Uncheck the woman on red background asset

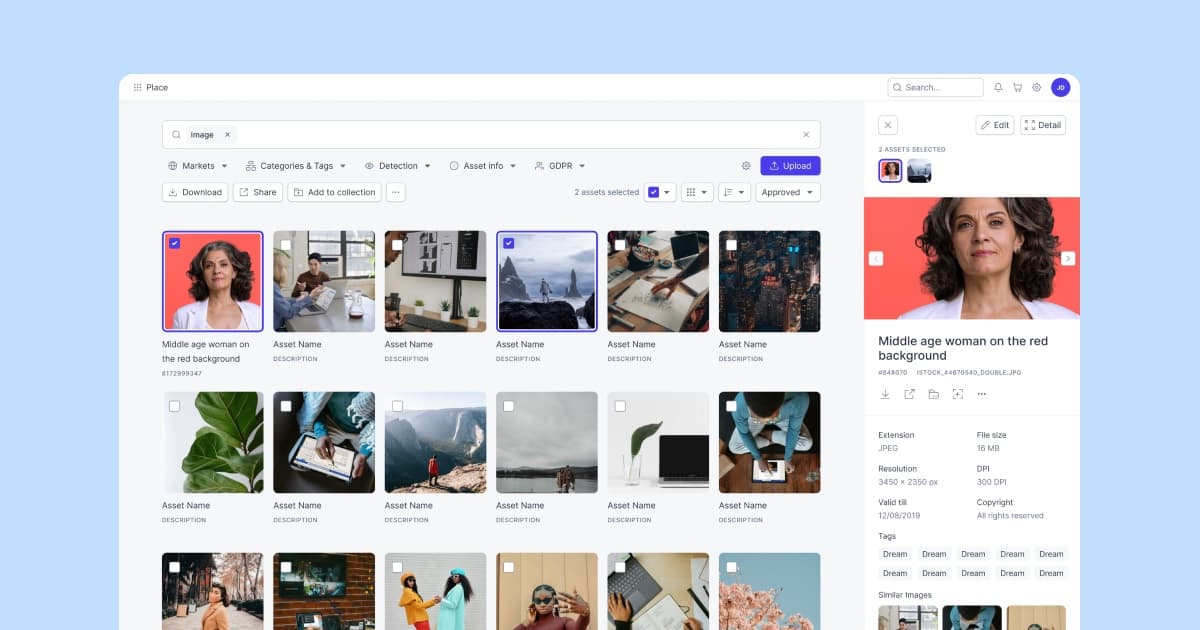point(174,243)
